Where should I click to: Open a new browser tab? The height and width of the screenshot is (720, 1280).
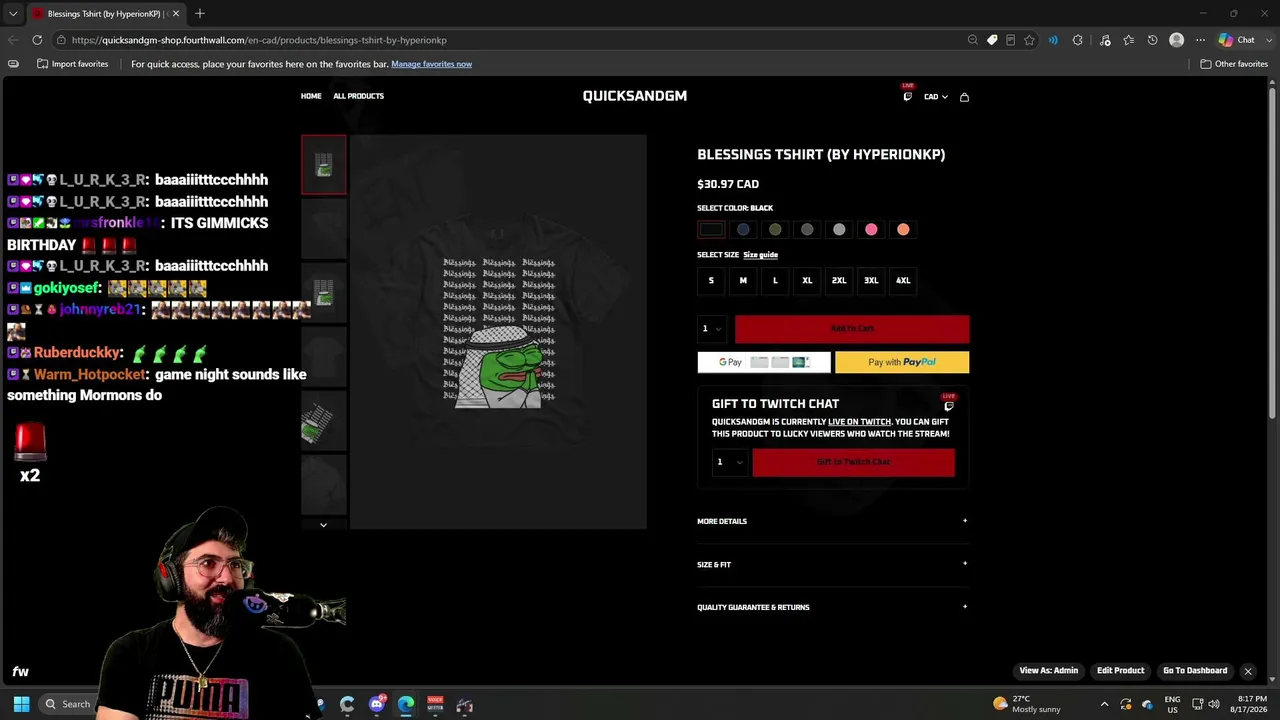(x=200, y=13)
